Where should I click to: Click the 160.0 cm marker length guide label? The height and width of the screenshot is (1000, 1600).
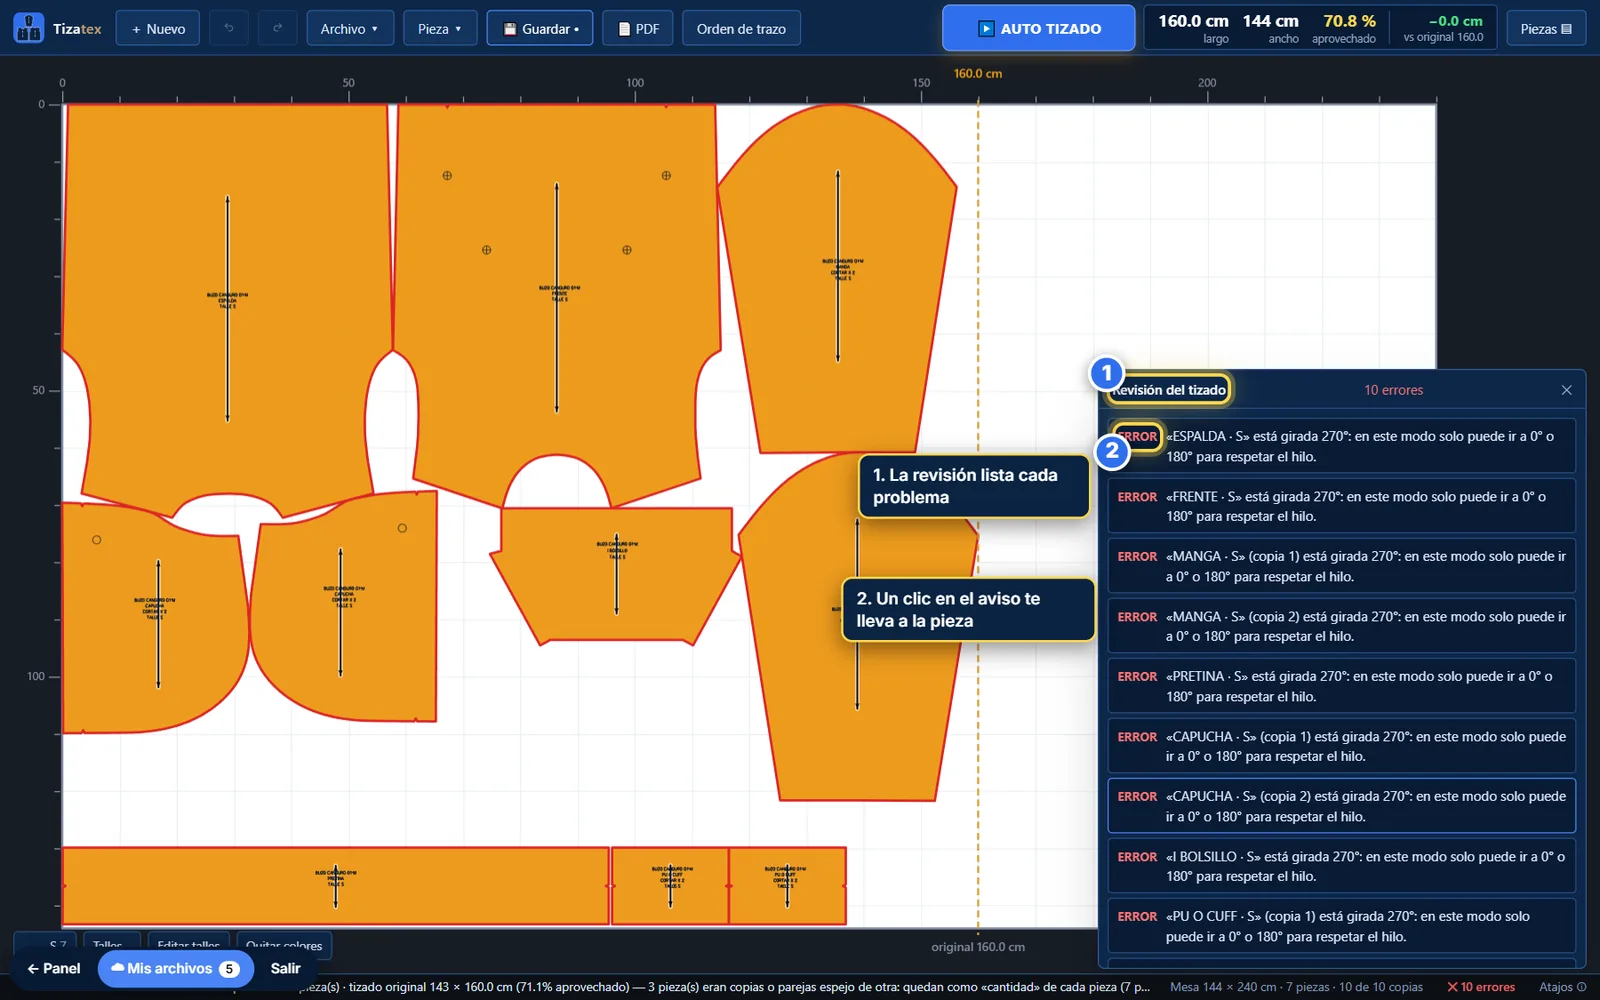click(978, 74)
